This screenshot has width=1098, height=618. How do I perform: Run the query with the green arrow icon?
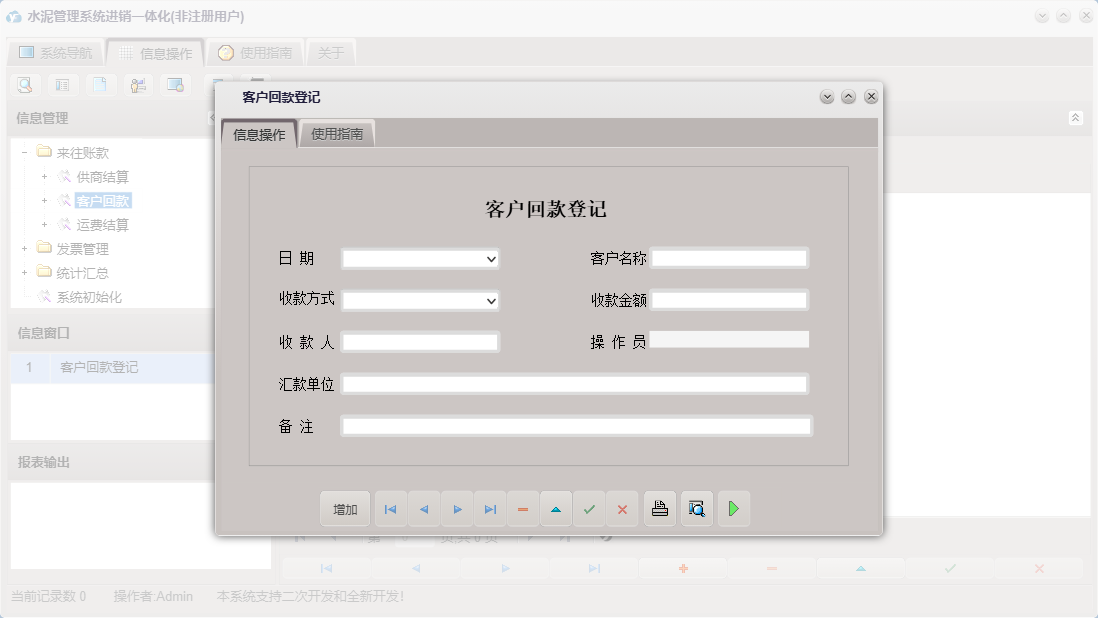coord(733,508)
